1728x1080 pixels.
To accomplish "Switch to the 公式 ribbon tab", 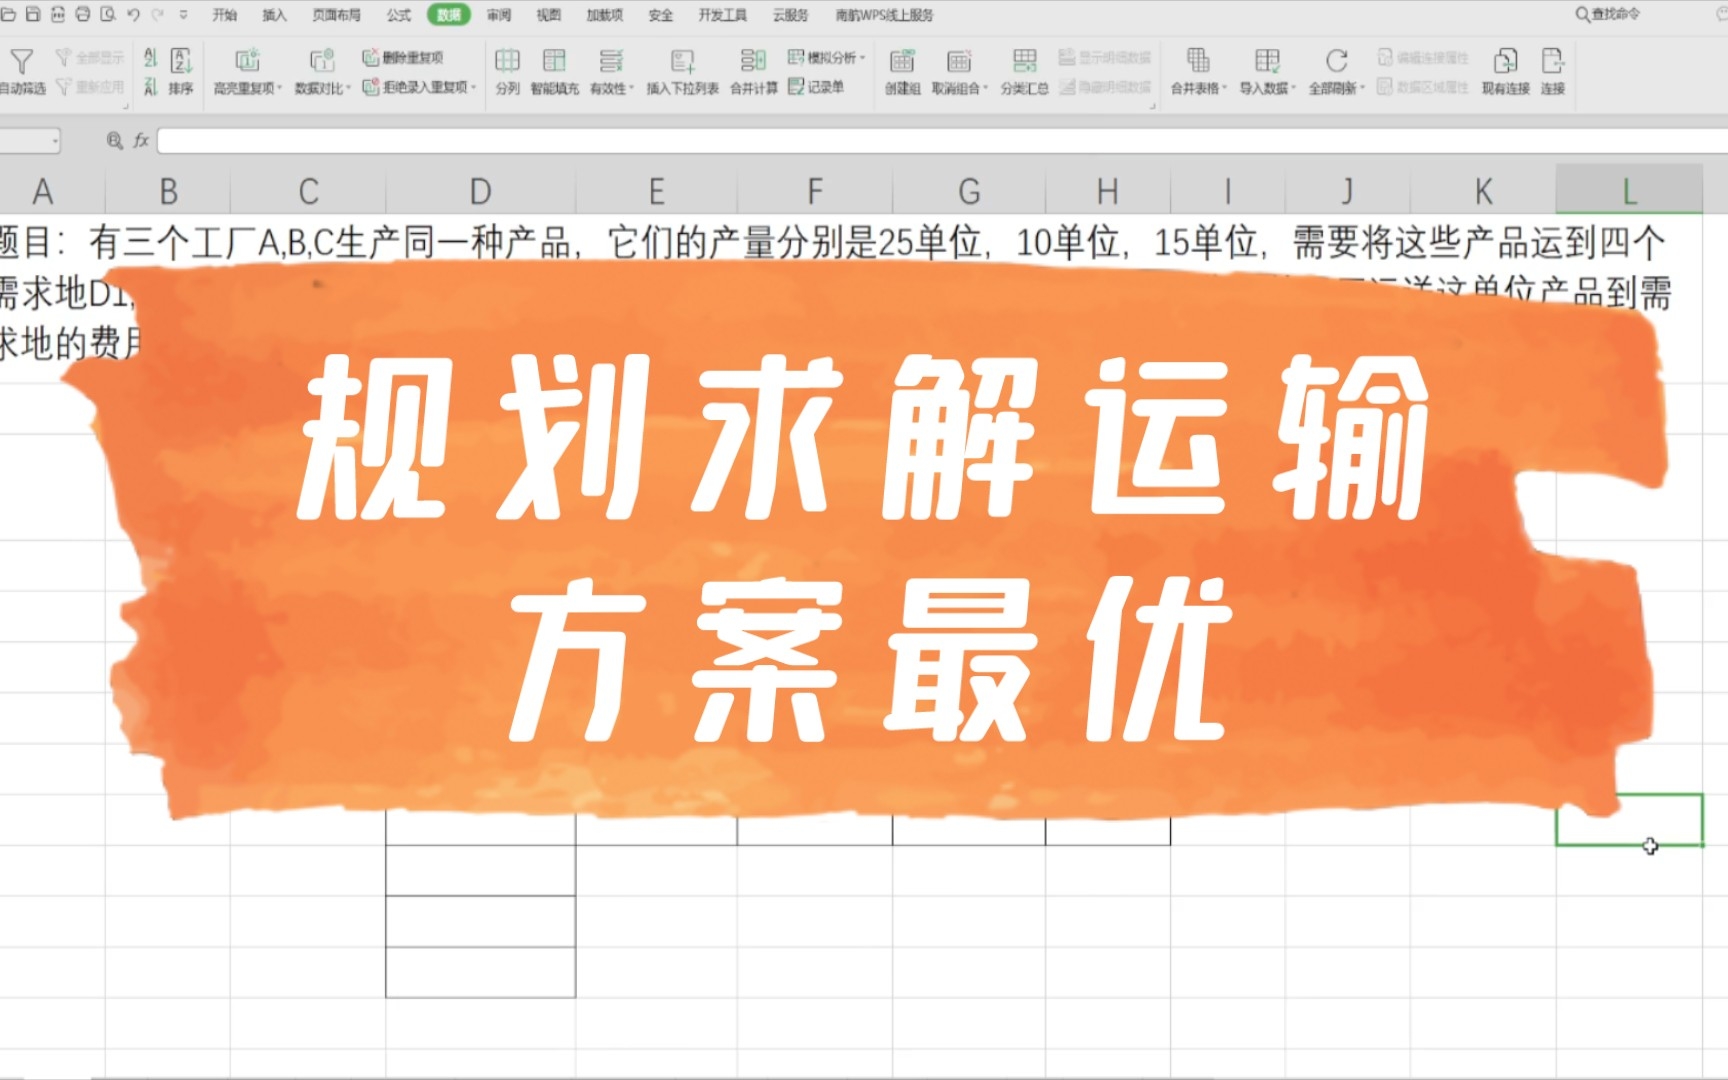I will tap(397, 15).
